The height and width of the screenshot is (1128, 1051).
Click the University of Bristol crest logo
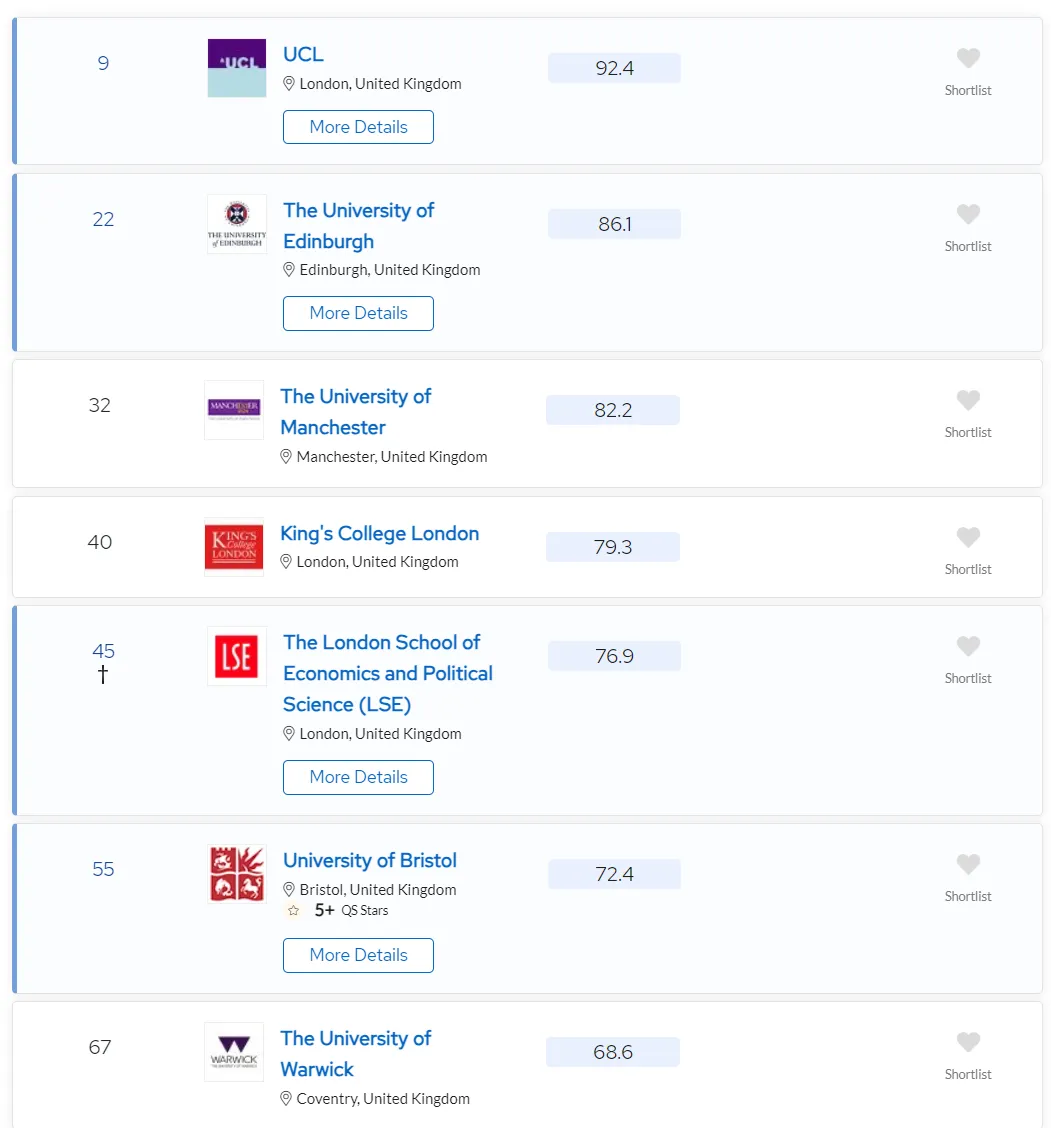click(x=237, y=874)
